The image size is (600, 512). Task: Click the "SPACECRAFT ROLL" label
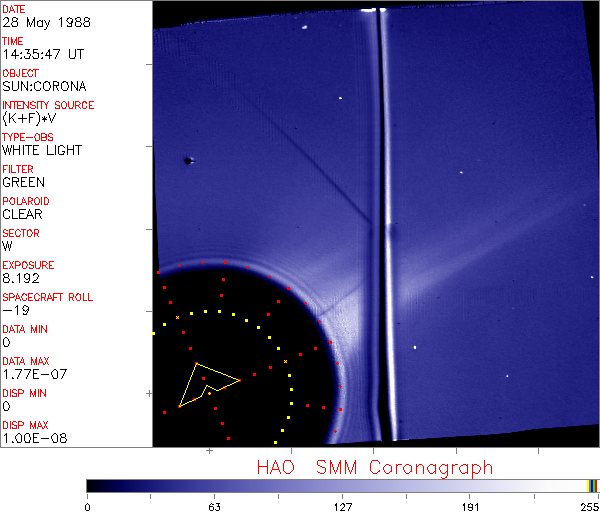(47, 297)
